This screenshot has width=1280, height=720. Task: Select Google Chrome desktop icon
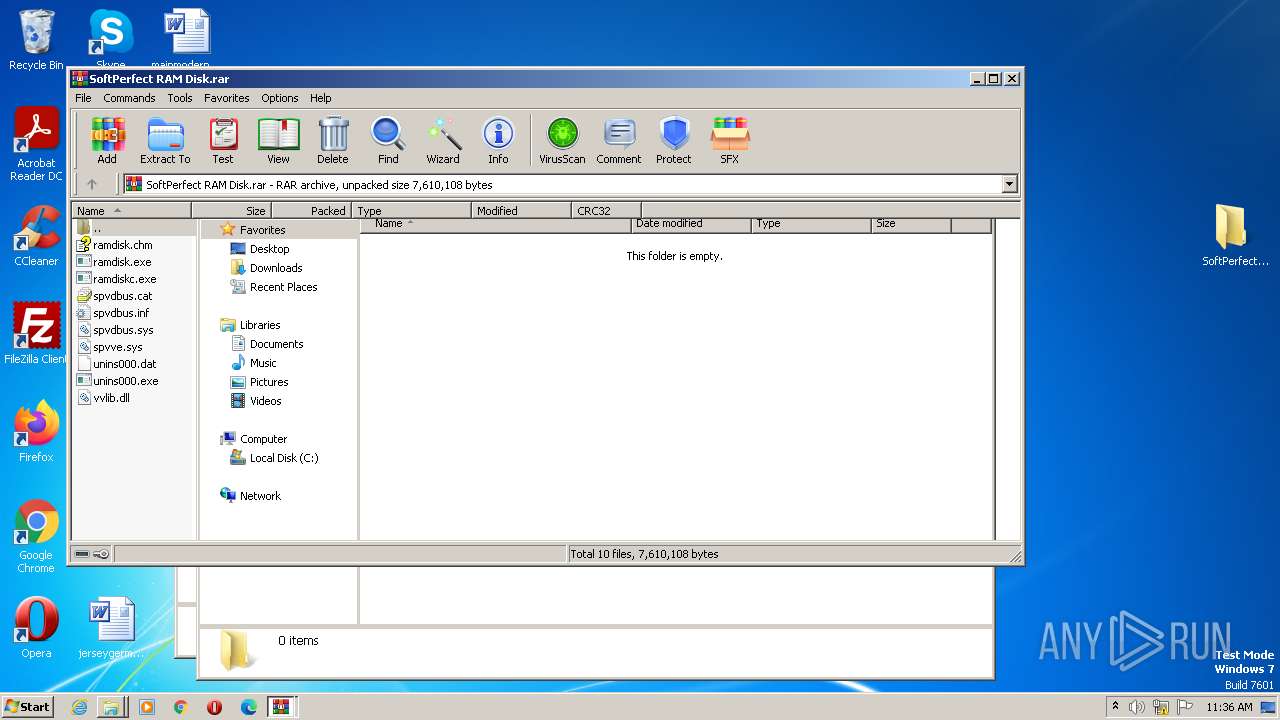pyautogui.click(x=36, y=536)
